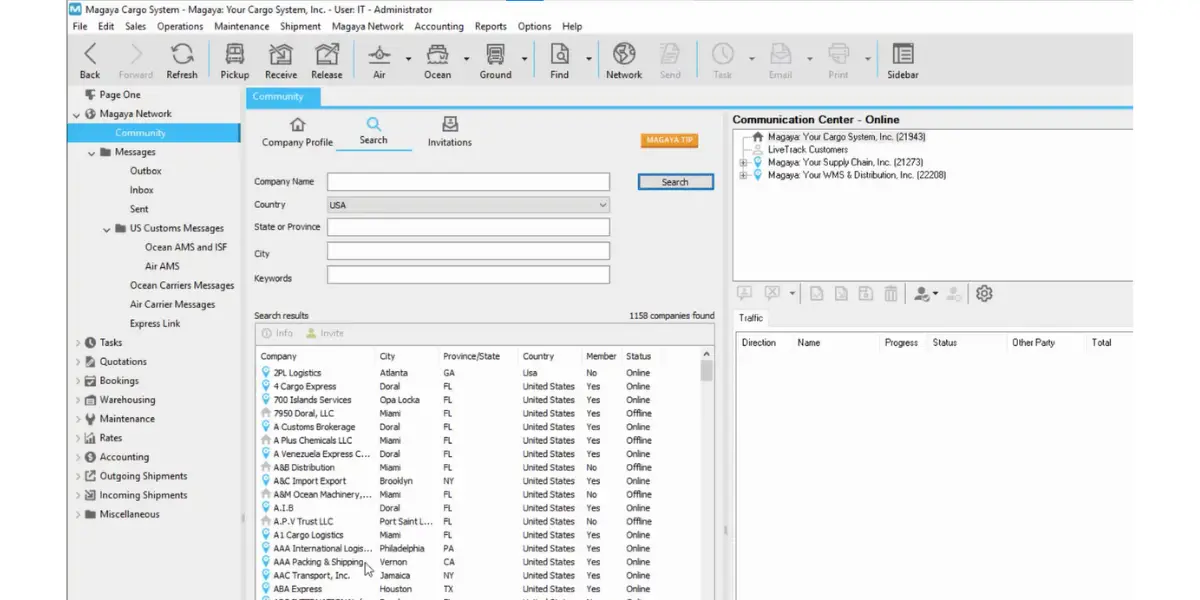Toggle the Sidebar toolbar icon
The width and height of the screenshot is (1200, 600).
click(x=903, y=60)
